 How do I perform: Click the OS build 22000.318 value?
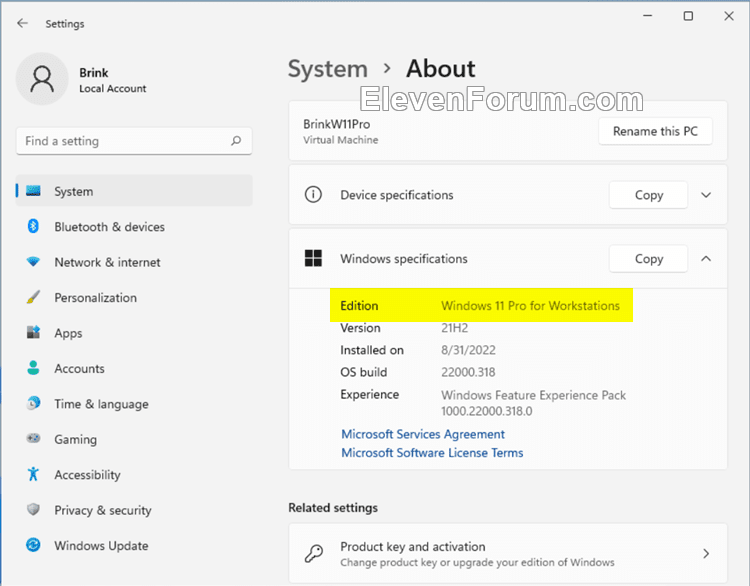[x=468, y=372]
